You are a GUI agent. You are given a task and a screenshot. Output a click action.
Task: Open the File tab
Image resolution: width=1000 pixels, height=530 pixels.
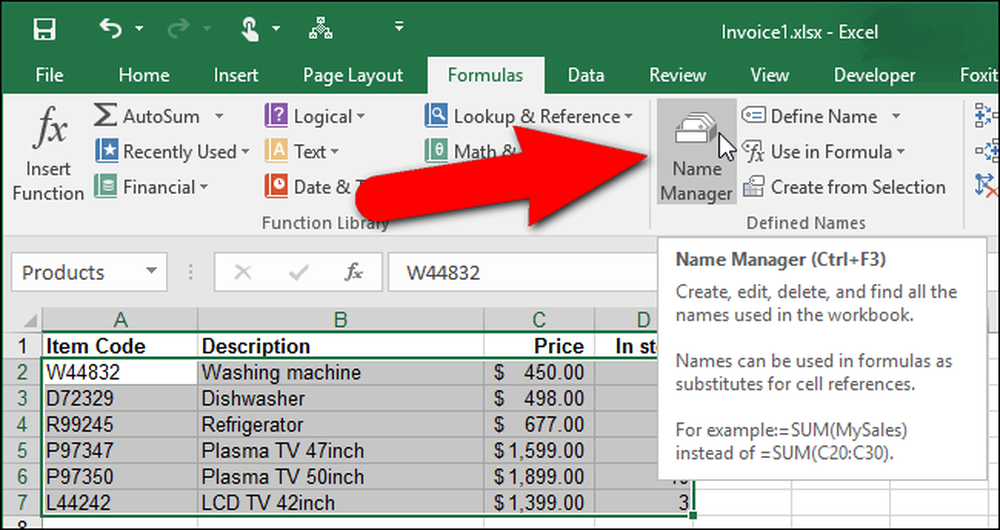(49, 75)
